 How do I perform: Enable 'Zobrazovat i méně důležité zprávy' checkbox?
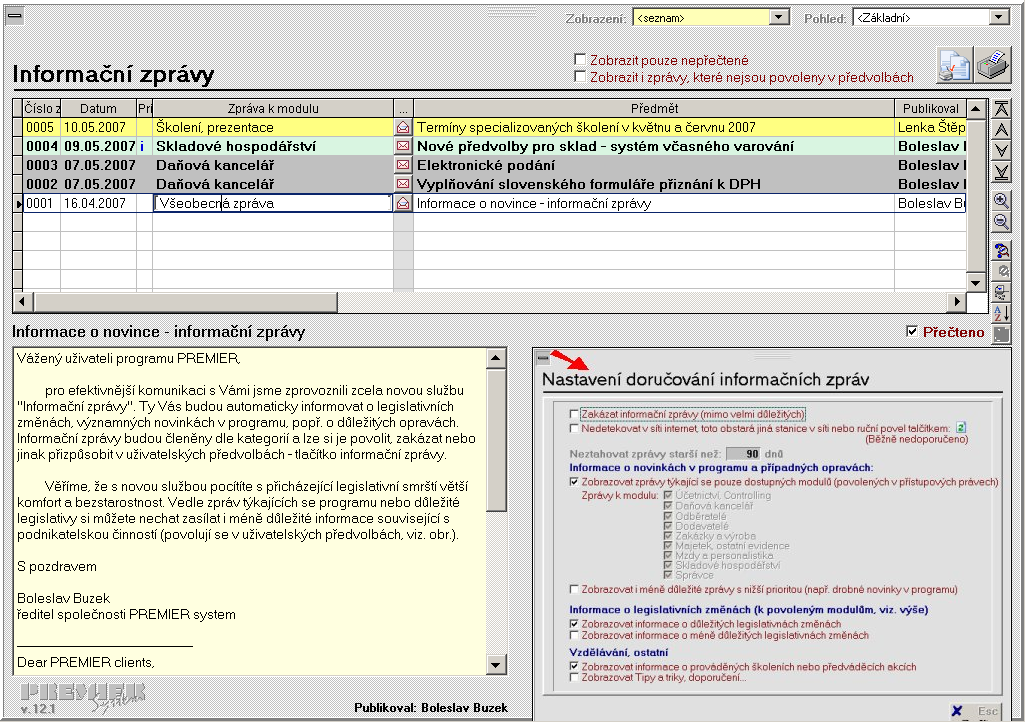tap(574, 589)
